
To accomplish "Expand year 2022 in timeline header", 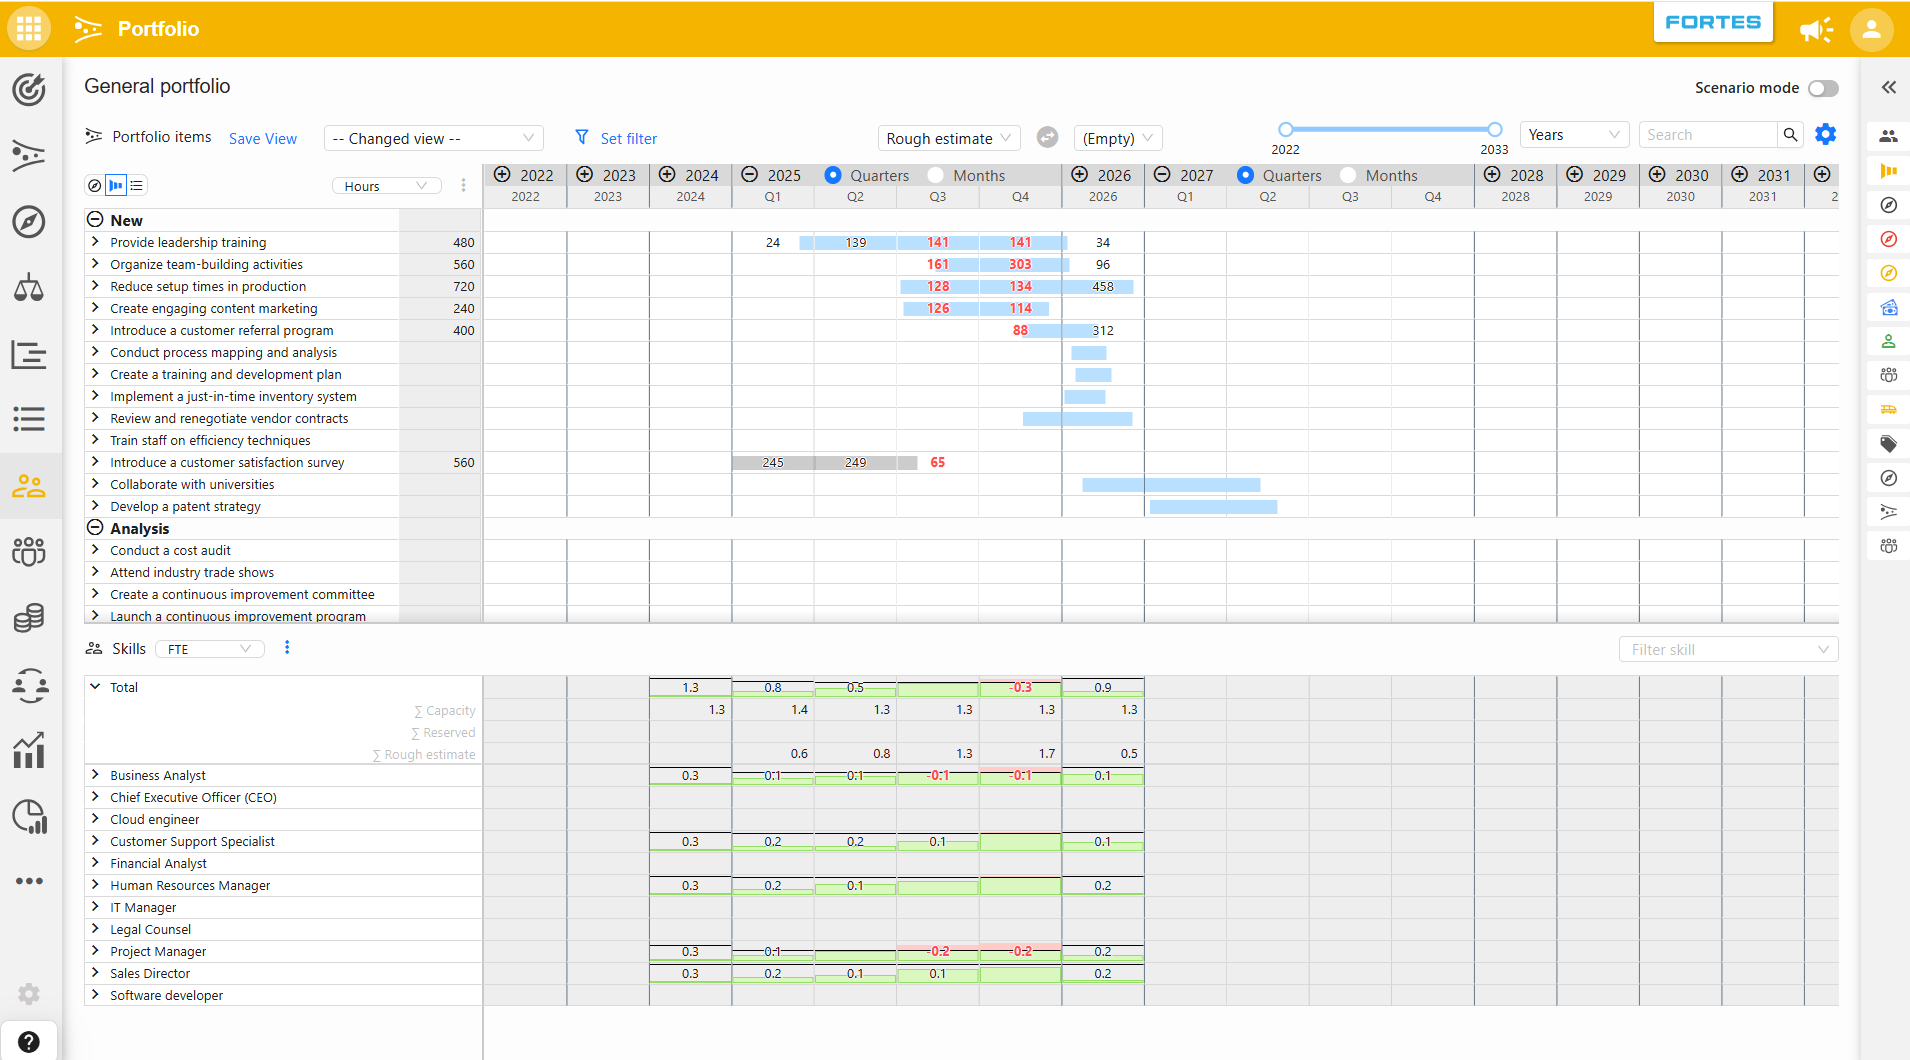I will [502, 174].
